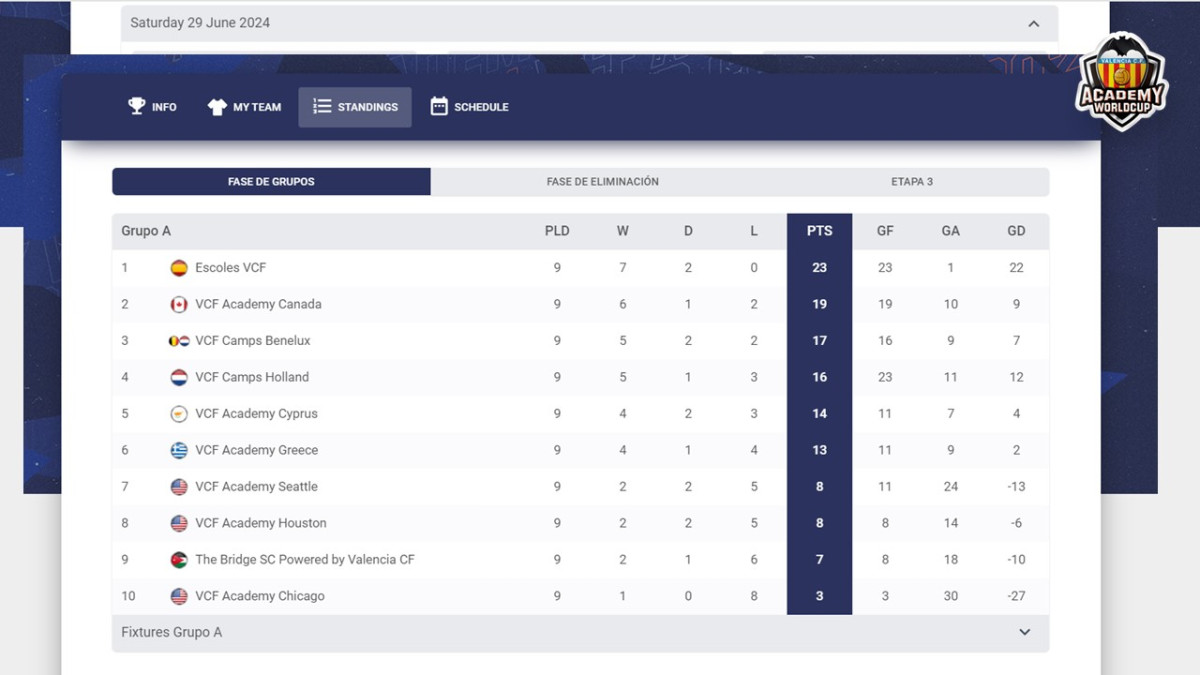Click VCF Academy Seattle goal difference -13
The width and height of the screenshot is (1200, 675).
click(1016, 487)
